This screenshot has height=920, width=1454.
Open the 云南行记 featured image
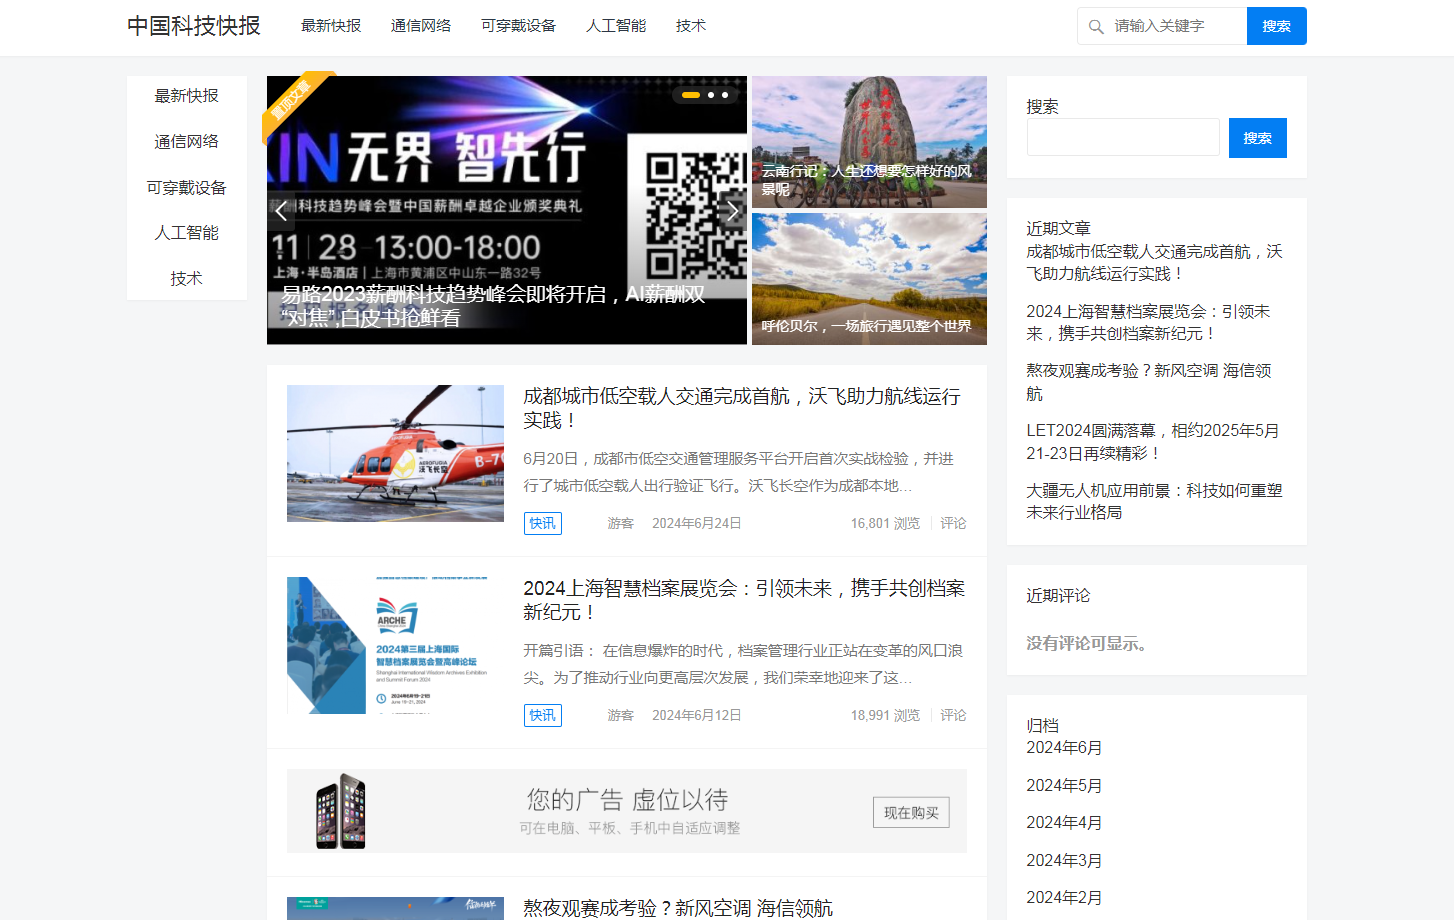coord(869,142)
